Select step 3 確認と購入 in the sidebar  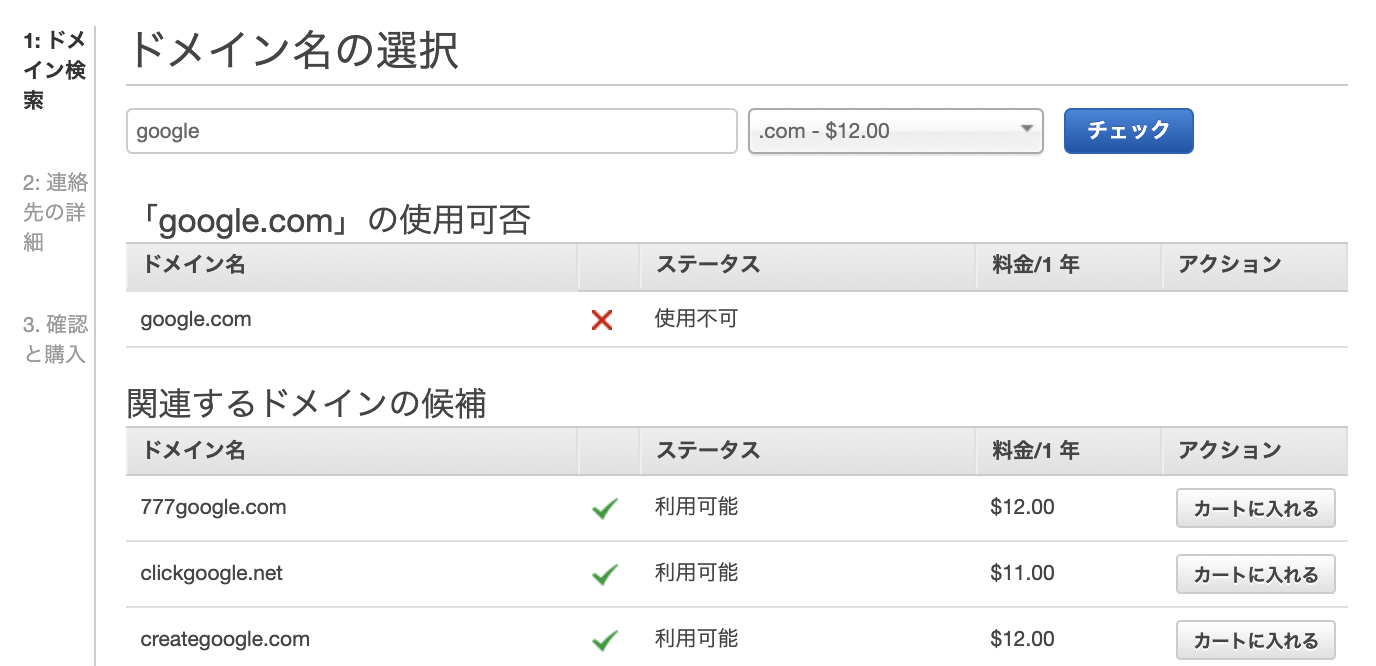tap(56, 339)
